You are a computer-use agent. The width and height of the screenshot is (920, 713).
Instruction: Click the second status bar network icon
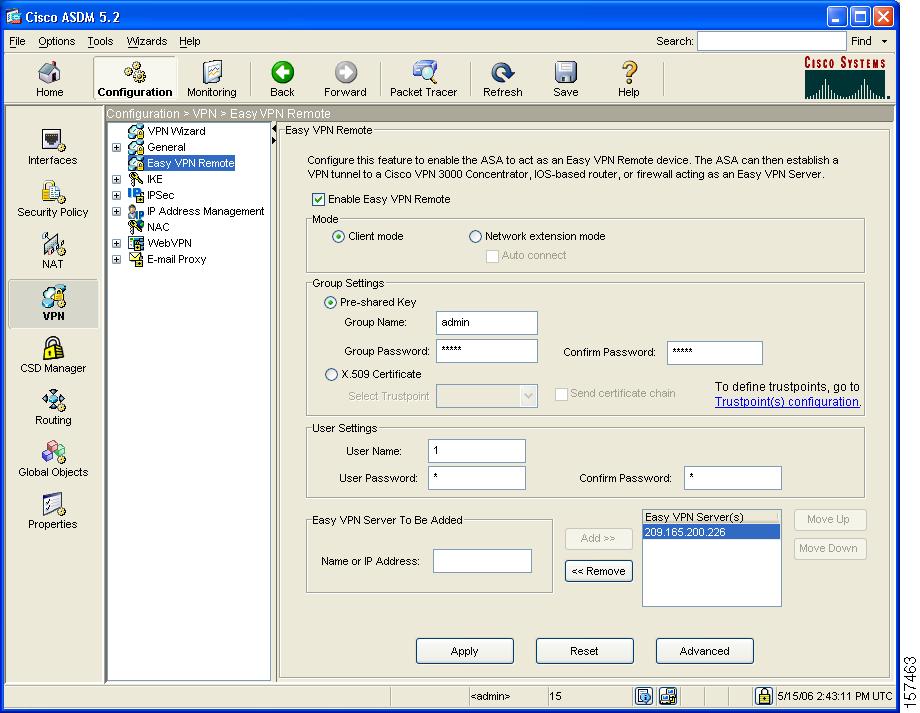(668, 696)
